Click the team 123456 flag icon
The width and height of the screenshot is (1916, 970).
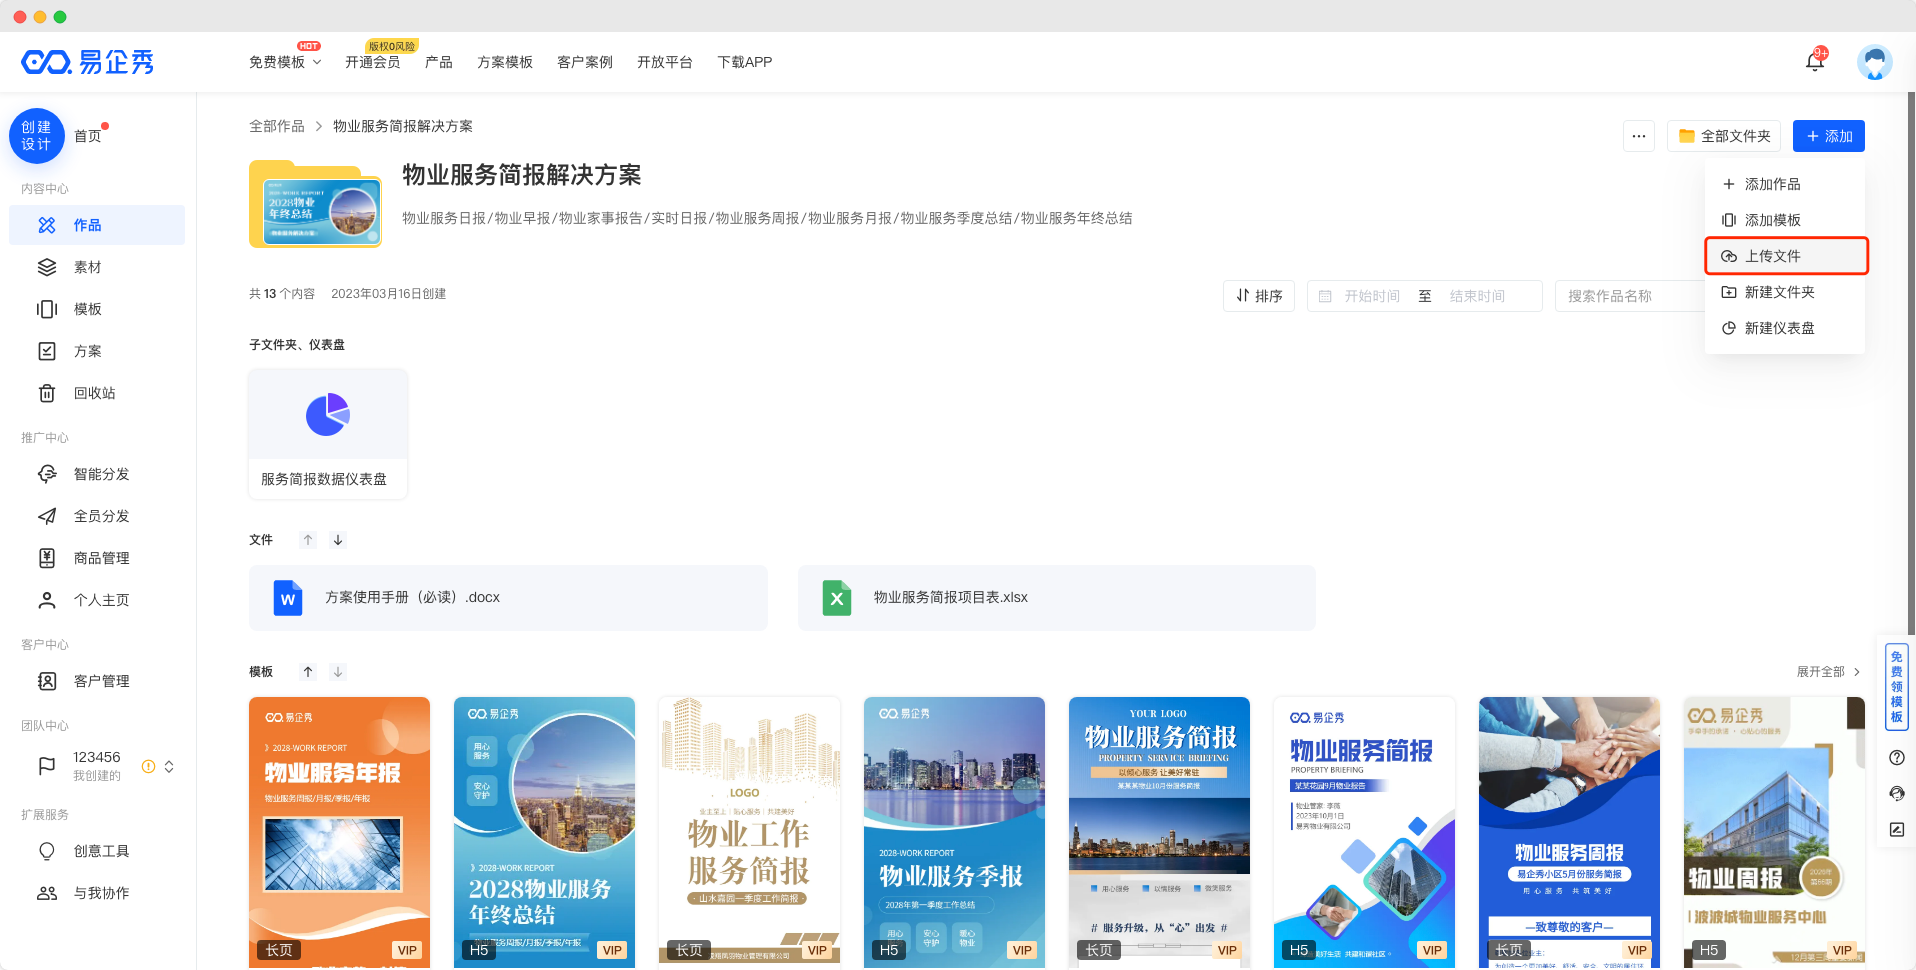click(x=47, y=766)
